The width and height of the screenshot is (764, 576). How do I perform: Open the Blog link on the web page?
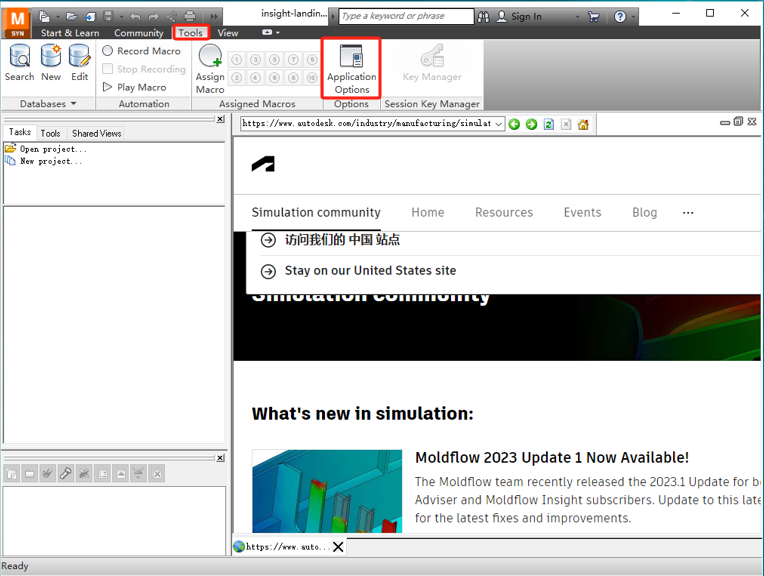[x=645, y=212]
